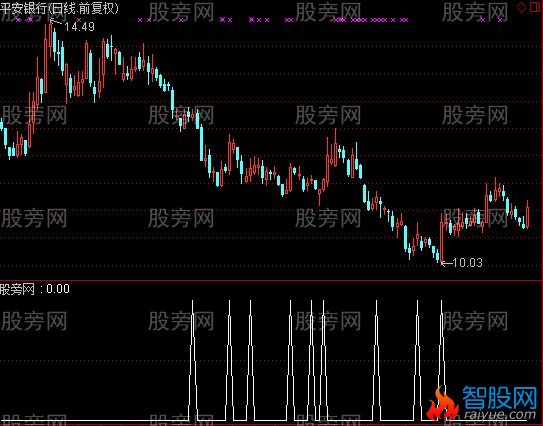The width and height of the screenshot is (543, 426).
Task: Select the 14.49 high price label
Action: (x=79, y=26)
